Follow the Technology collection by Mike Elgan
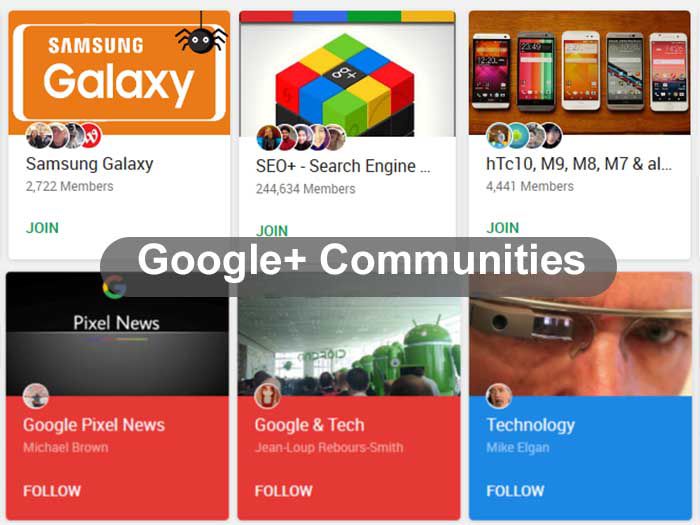700x525 pixels. click(x=515, y=491)
